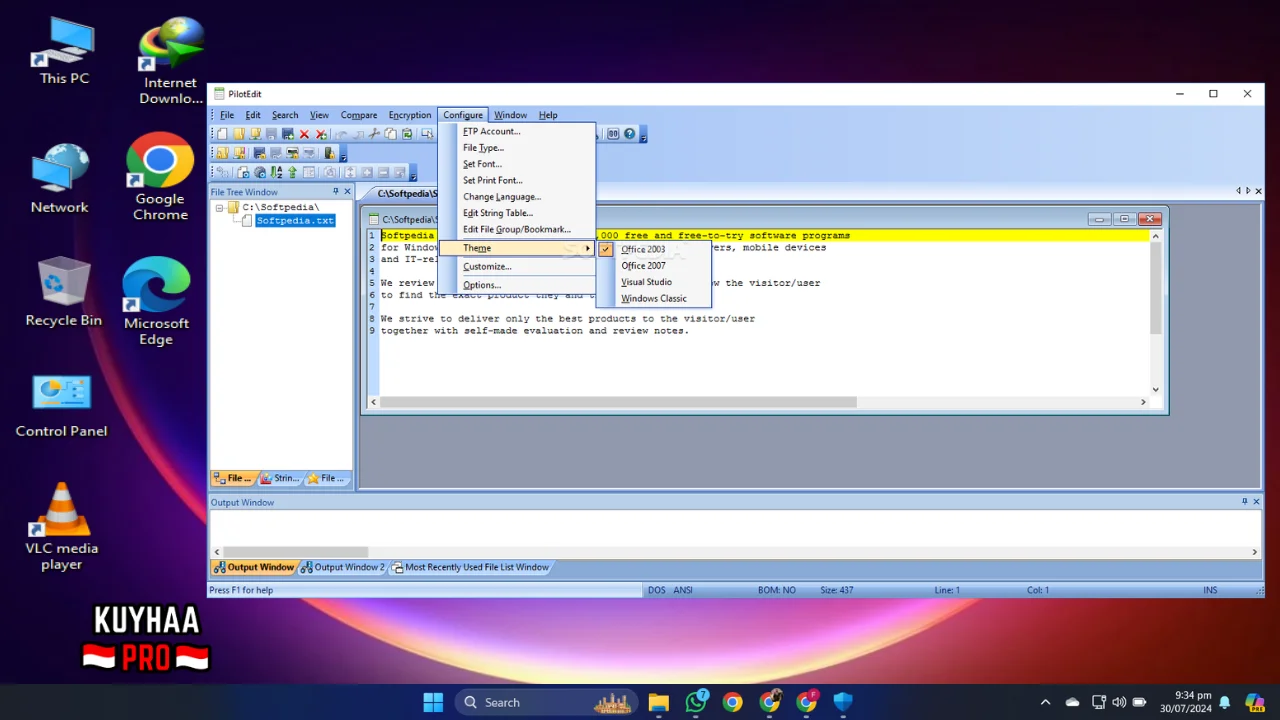Select Softpedia.txt in File Tree
This screenshot has width=1280, height=720.
click(295, 221)
